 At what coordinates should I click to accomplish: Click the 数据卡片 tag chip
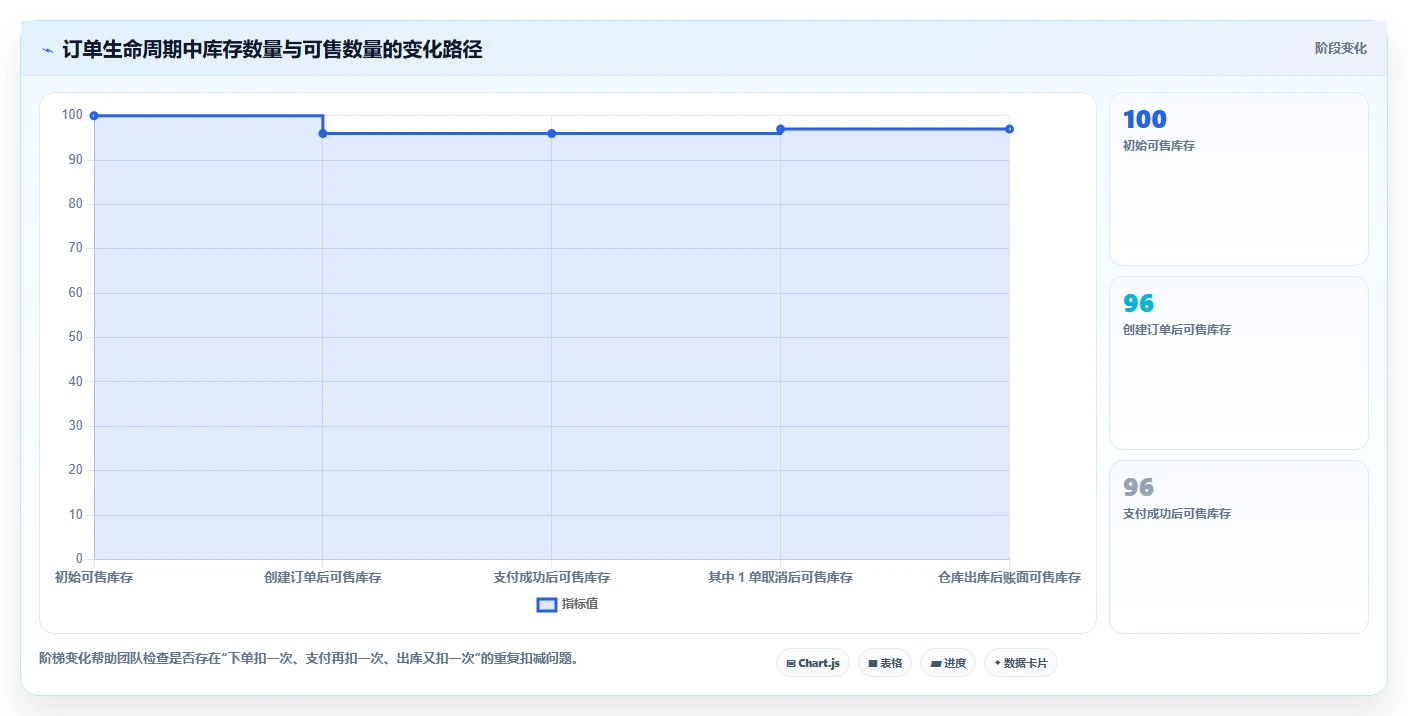(x=1020, y=663)
